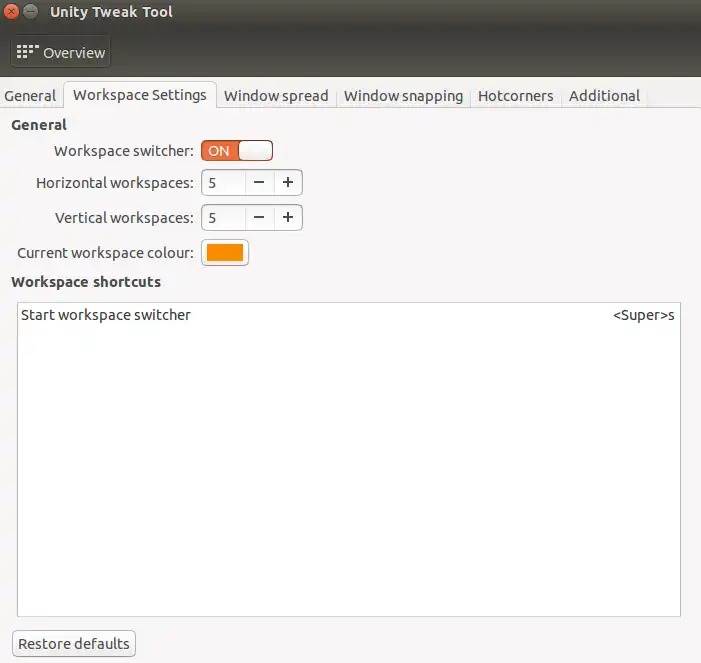Go to Window snapping tab
Viewport: 701px width, 663px height.
[403, 96]
